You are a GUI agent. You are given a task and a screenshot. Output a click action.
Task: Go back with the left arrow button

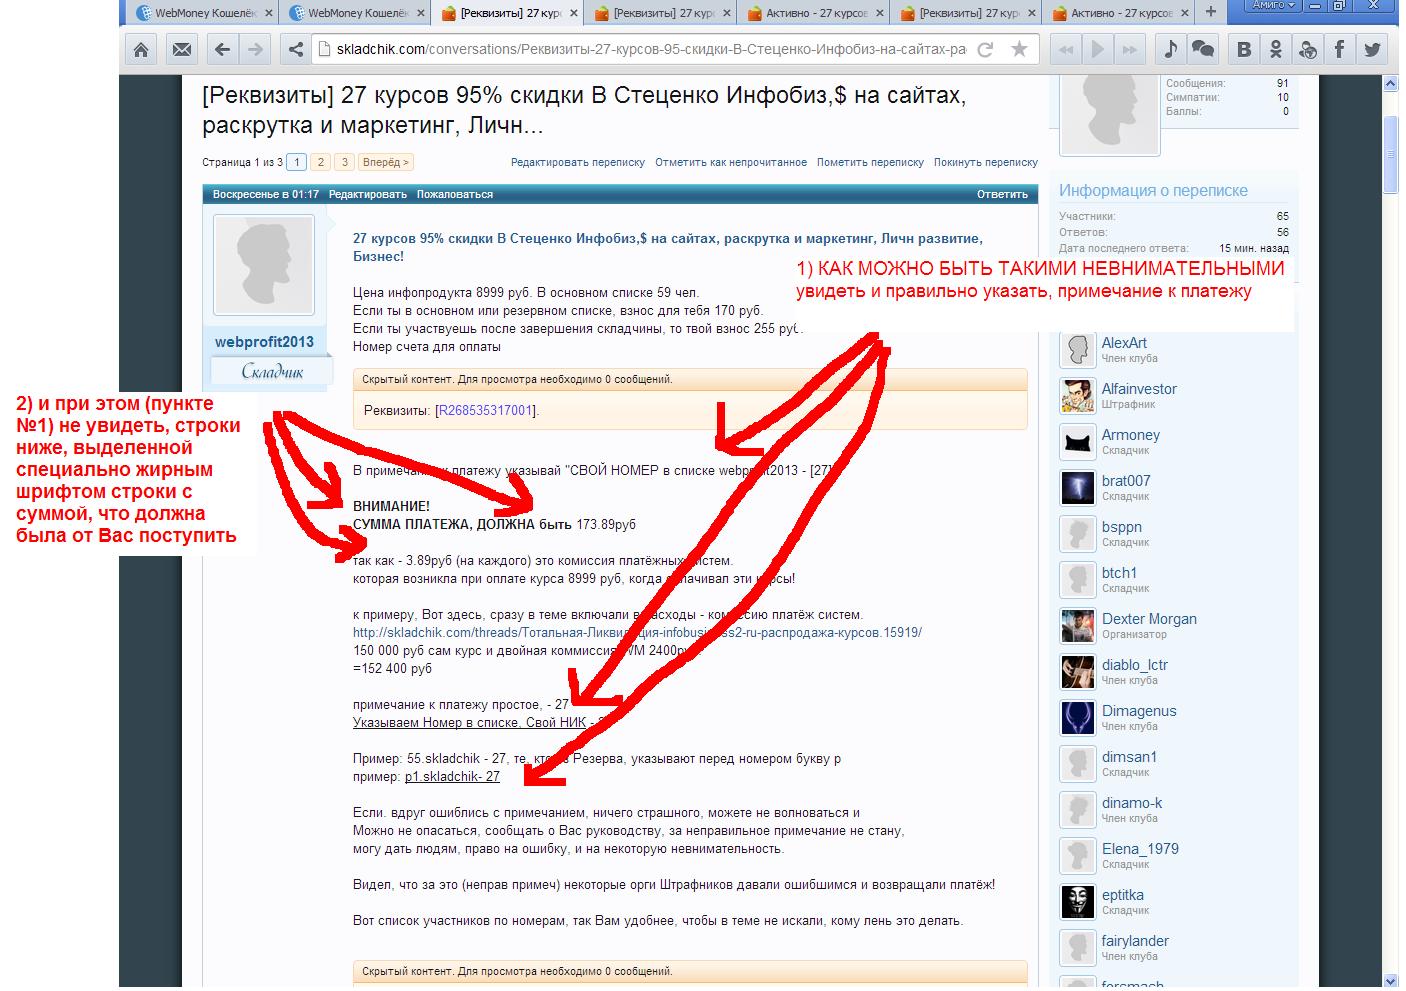(x=222, y=49)
